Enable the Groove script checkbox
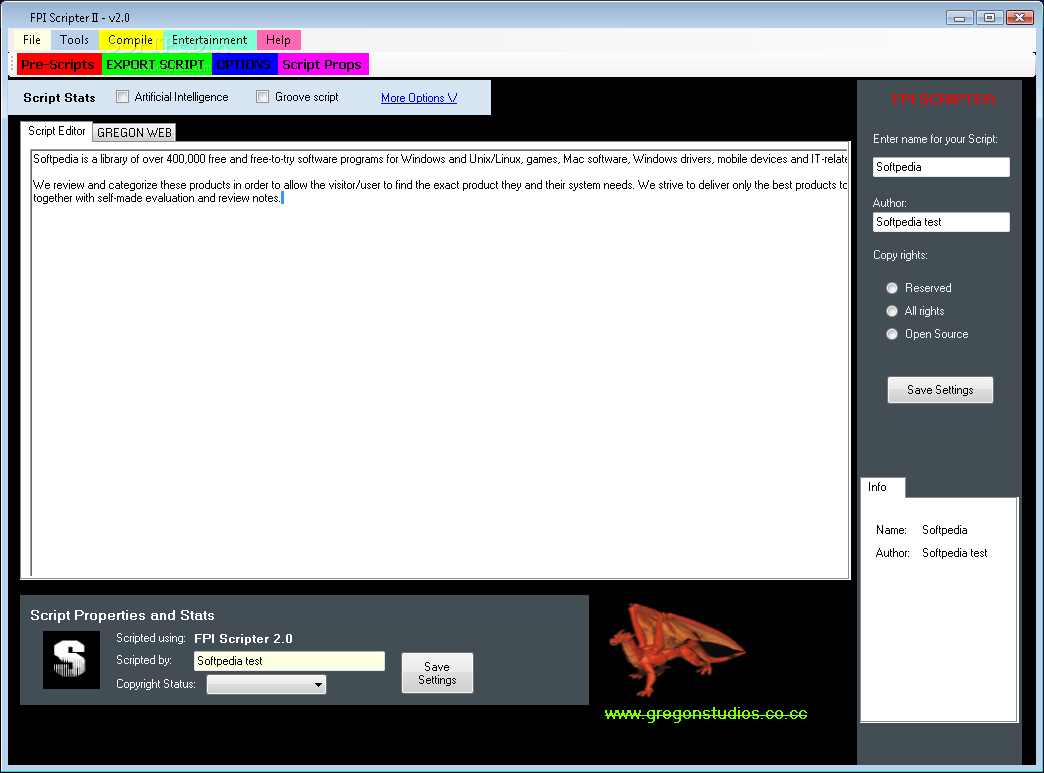The width and height of the screenshot is (1044, 773). (263, 97)
